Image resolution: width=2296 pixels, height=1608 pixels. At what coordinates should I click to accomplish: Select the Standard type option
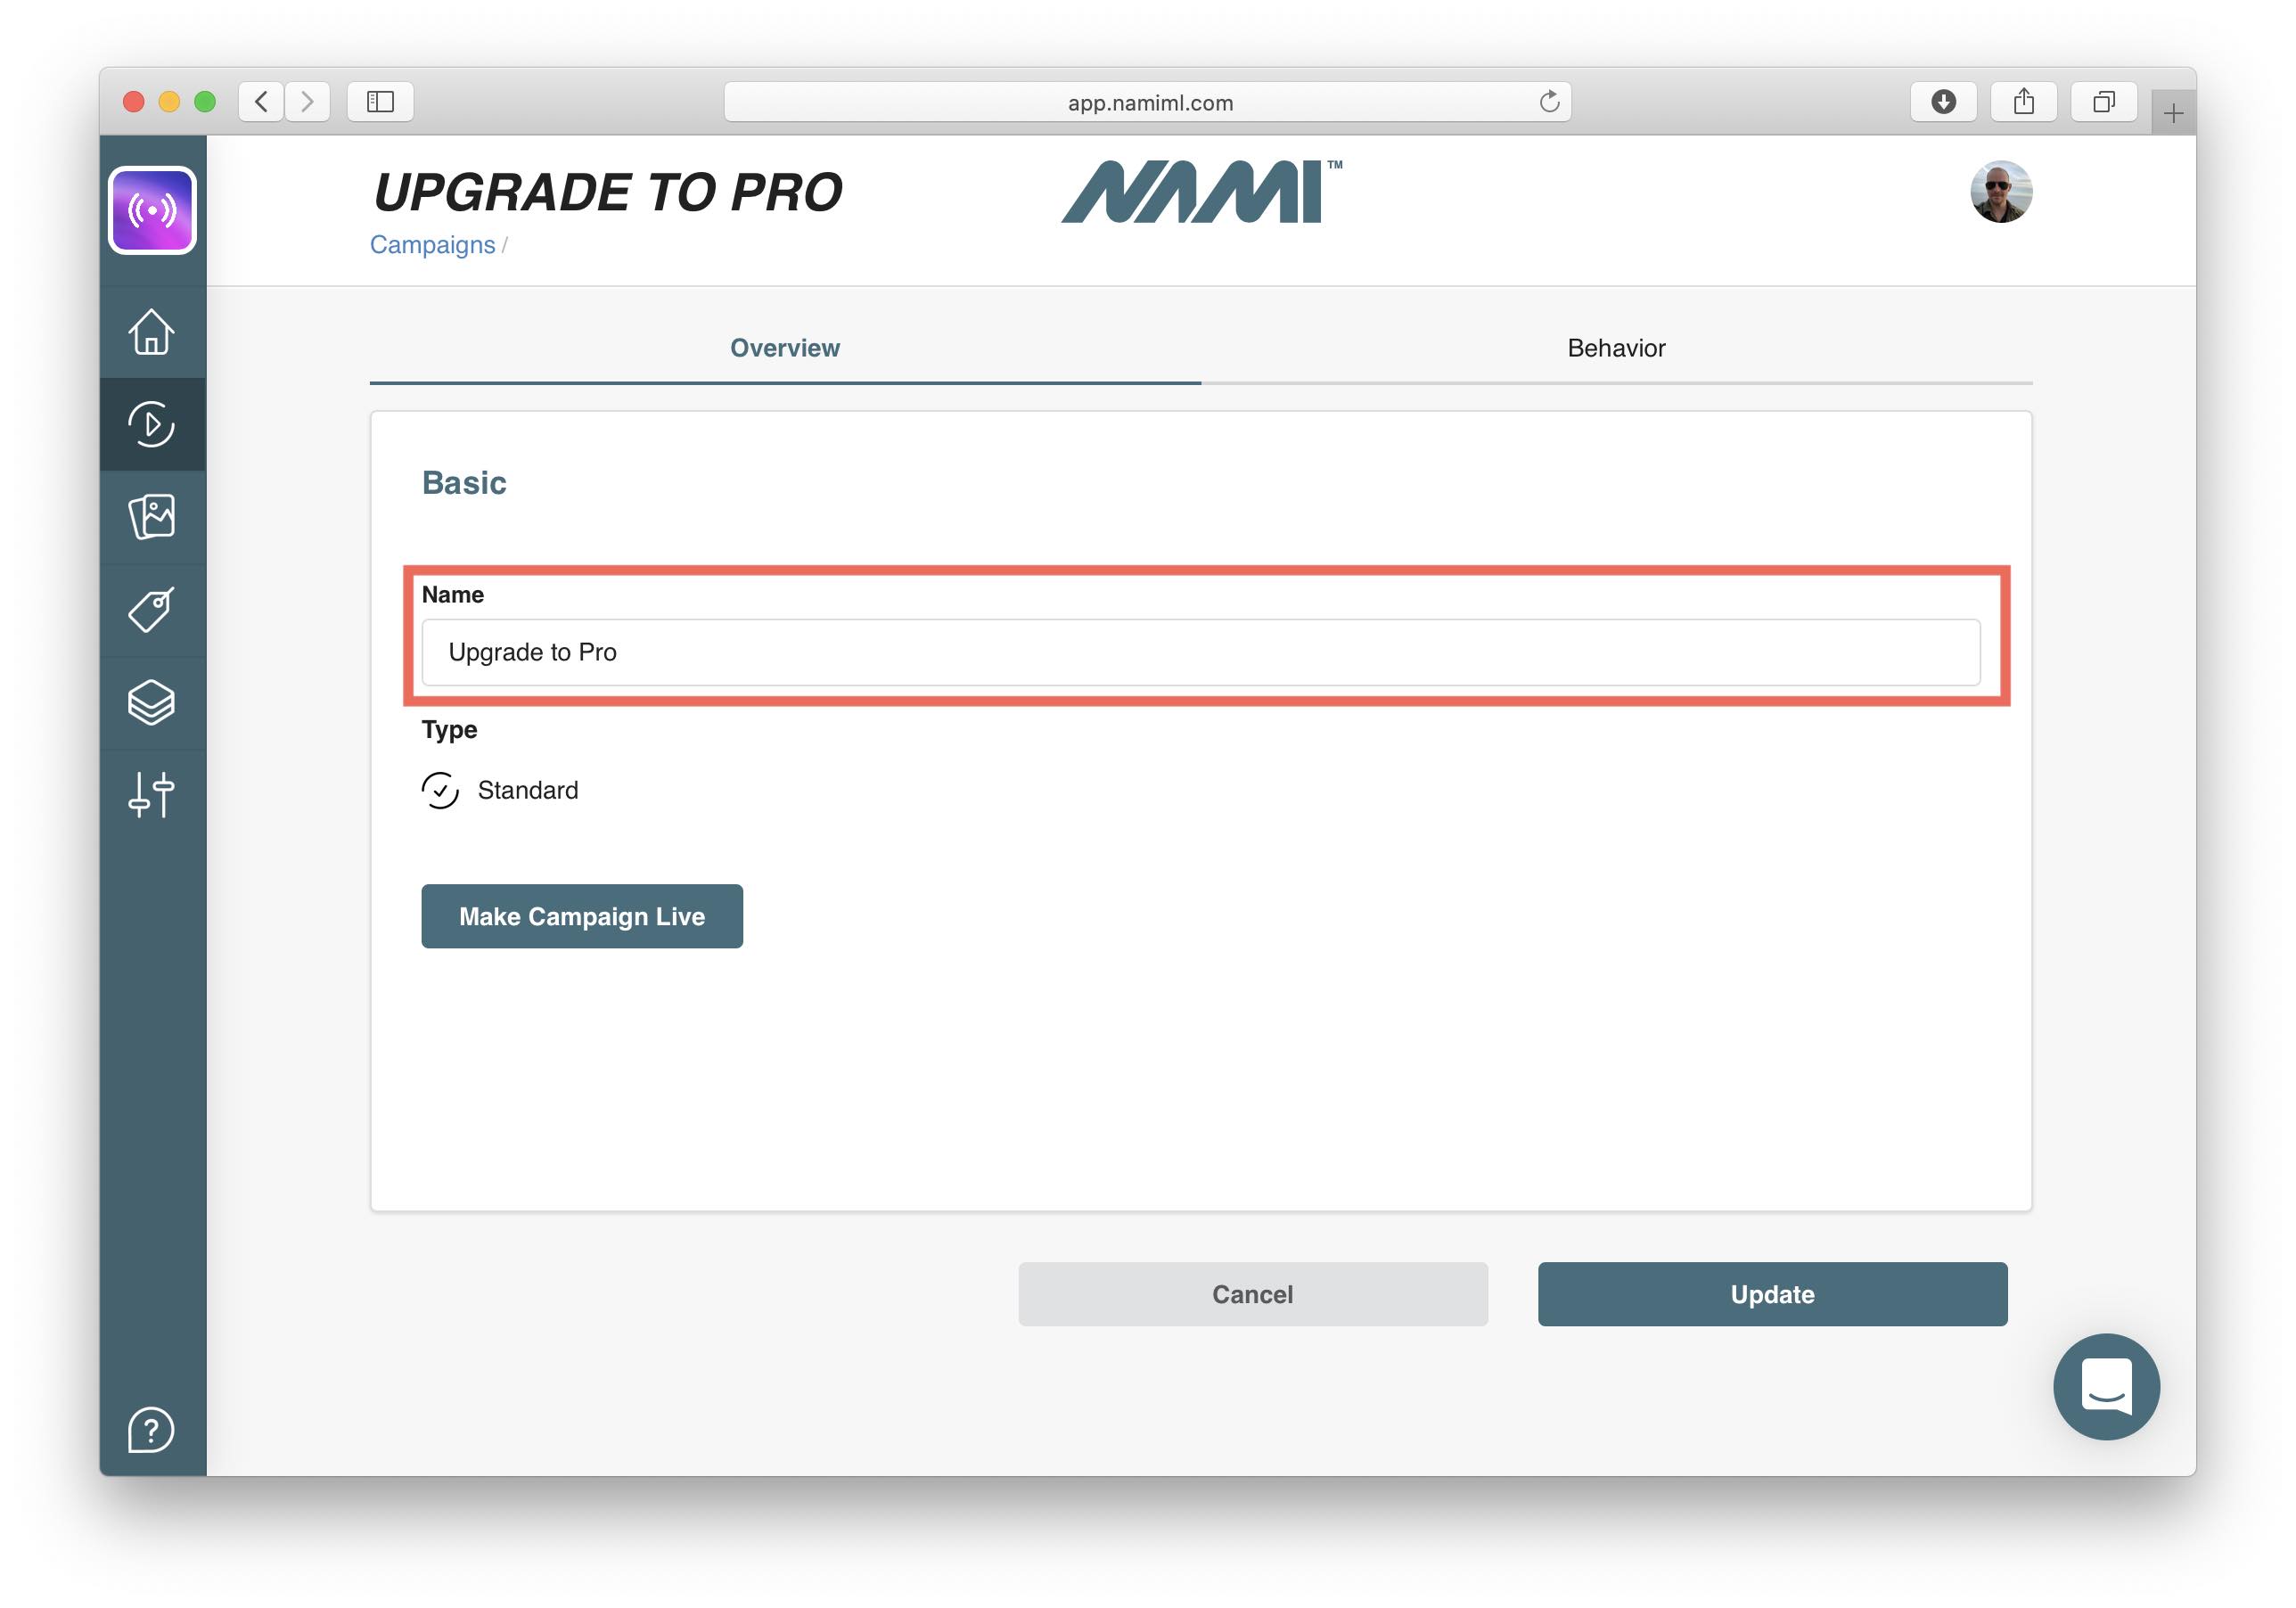tap(441, 790)
